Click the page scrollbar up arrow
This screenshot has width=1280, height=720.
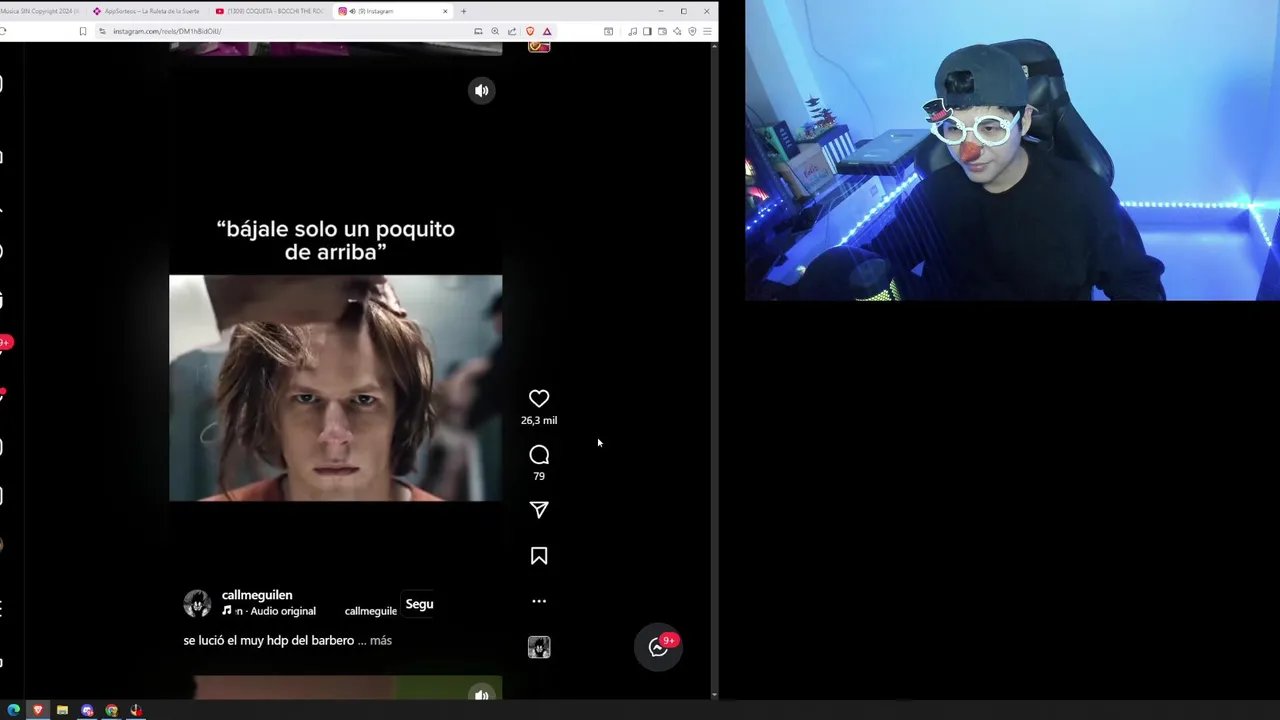(x=714, y=46)
